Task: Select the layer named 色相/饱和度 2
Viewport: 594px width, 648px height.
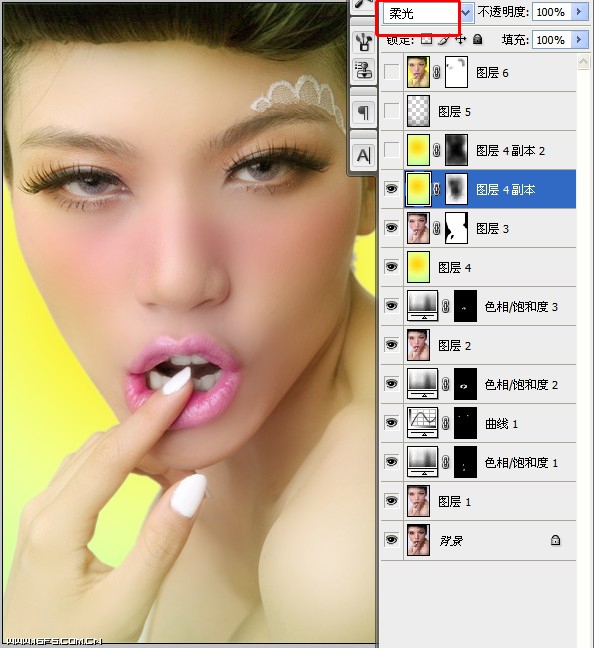Action: coord(521,385)
